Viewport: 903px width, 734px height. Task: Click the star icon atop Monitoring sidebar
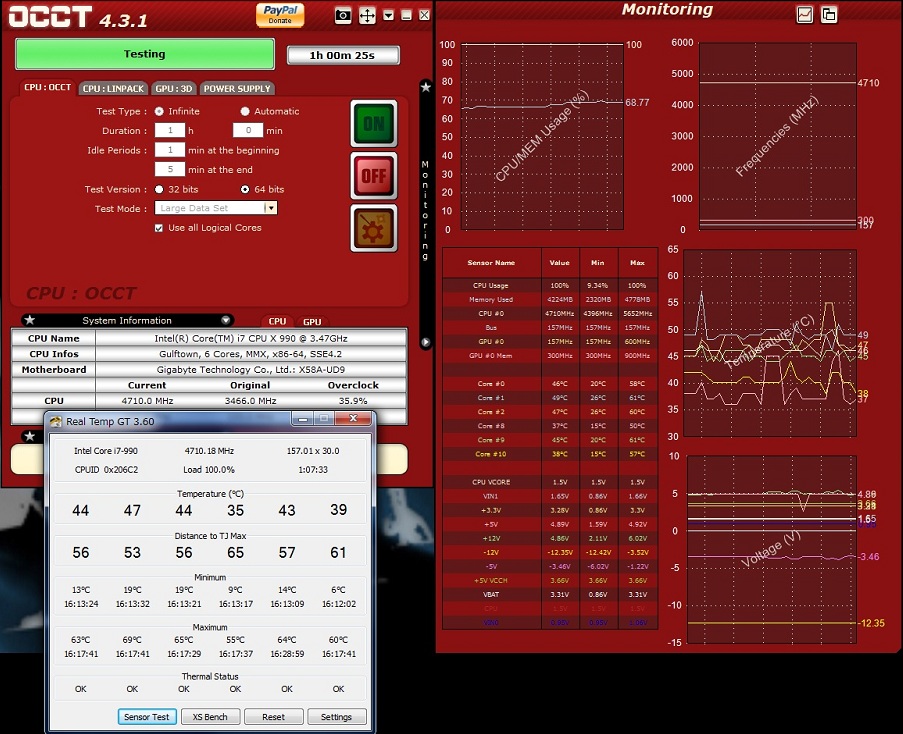coord(426,88)
